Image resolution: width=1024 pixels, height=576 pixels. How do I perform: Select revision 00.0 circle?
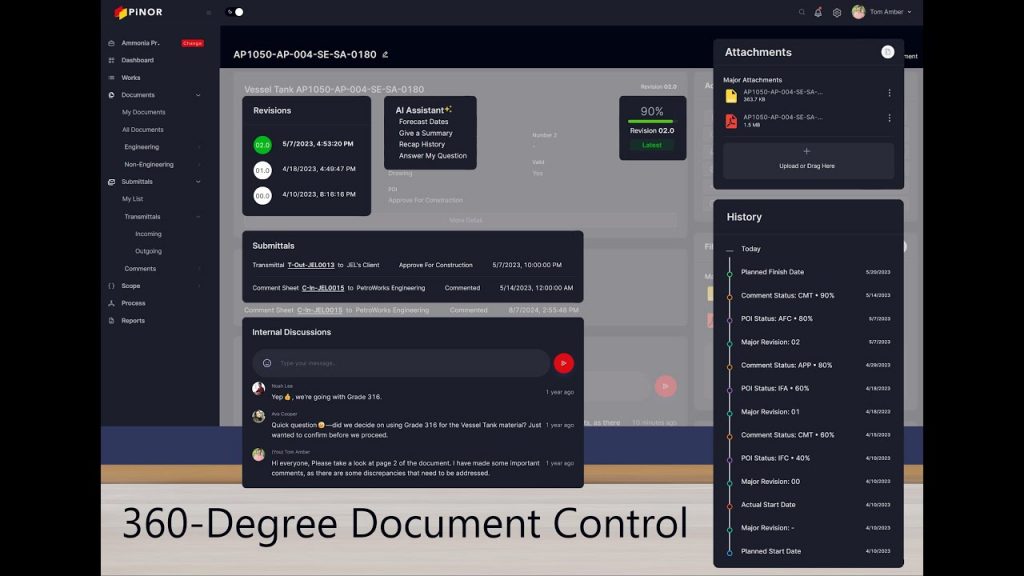click(x=262, y=195)
